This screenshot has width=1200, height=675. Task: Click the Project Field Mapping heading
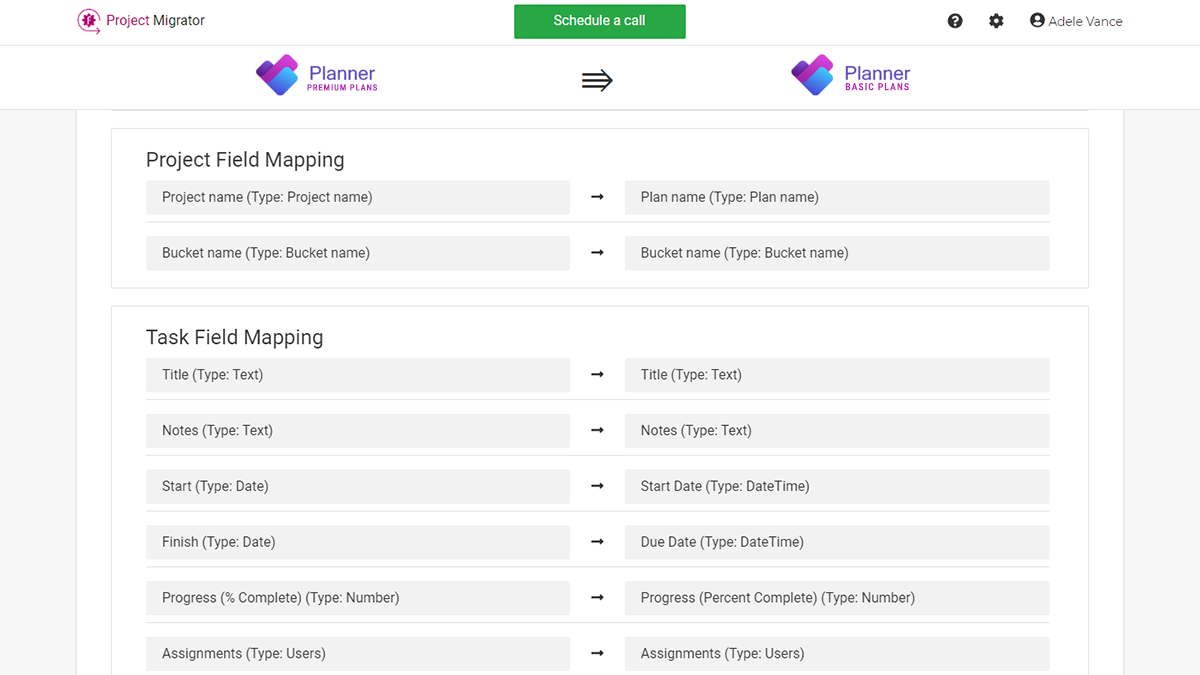245,160
